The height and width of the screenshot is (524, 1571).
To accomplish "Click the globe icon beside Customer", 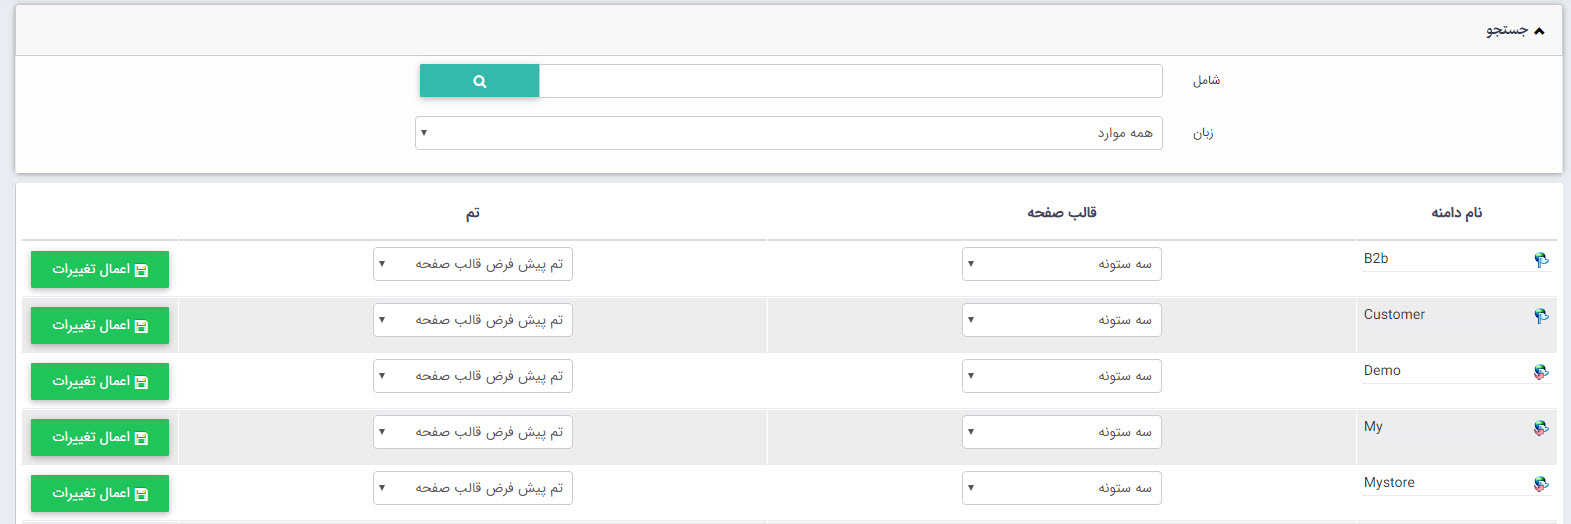I will (x=1541, y=316).
